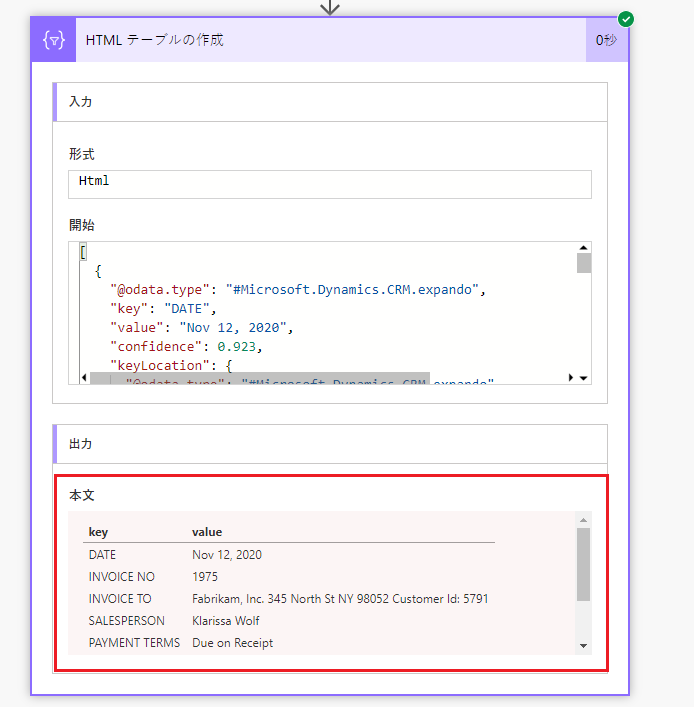The height and width of the screenshot is (707, 694).
Task: Click the 本文 output vertical scrollbar thumb
Action: 584,564
